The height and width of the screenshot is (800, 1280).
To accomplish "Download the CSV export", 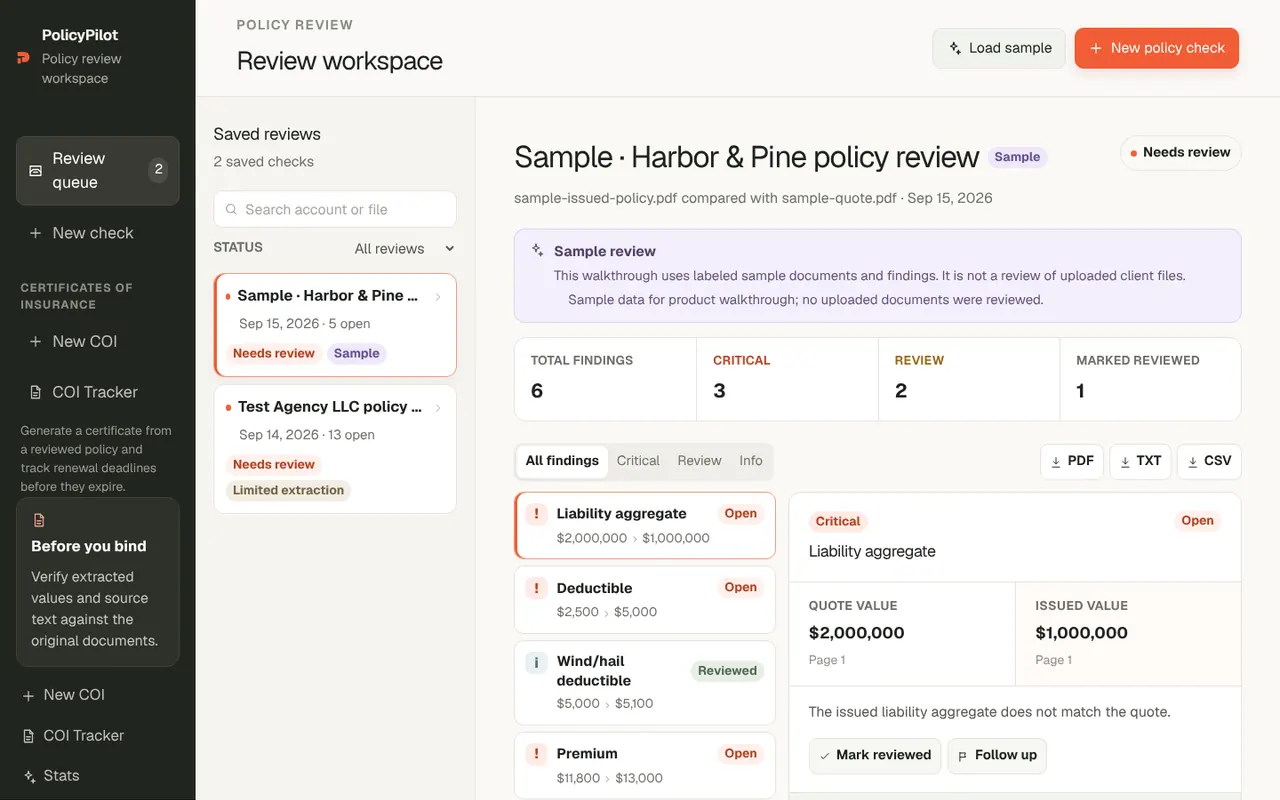I will point(1209,461).
